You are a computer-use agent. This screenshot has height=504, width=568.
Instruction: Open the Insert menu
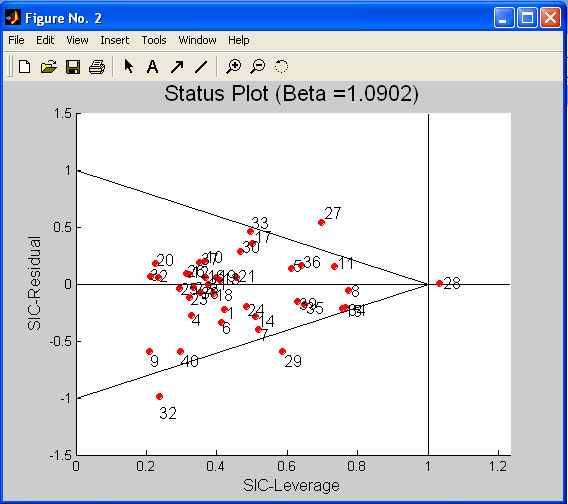(x=114, y=40)
